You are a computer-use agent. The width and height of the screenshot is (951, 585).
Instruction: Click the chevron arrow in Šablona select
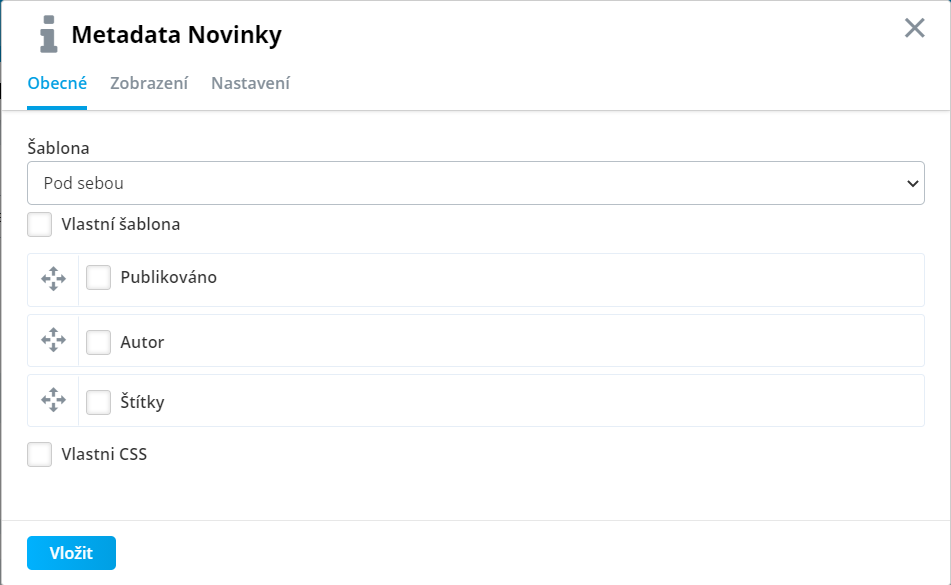tap(912, 183)
